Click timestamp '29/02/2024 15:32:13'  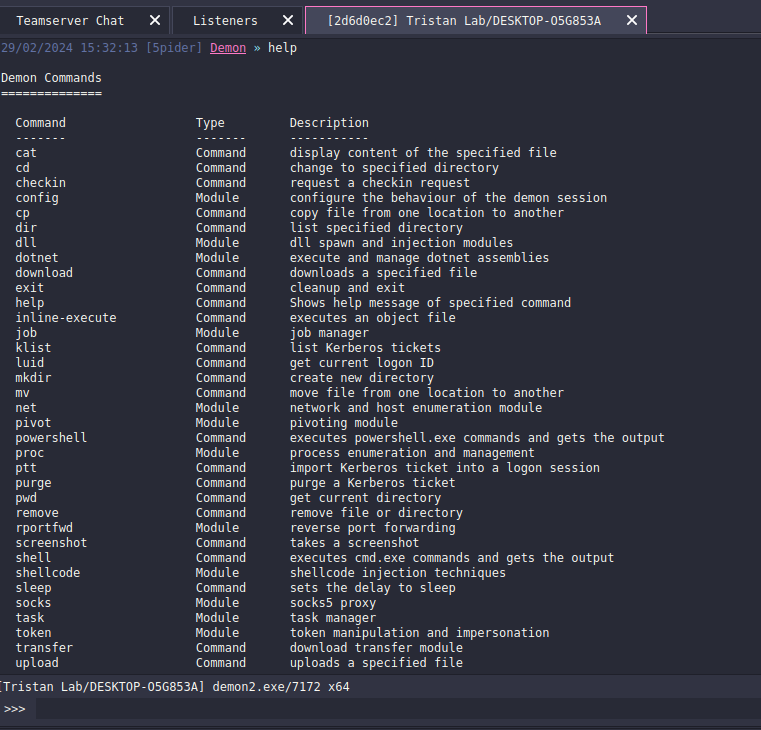[x=69, y=48]
